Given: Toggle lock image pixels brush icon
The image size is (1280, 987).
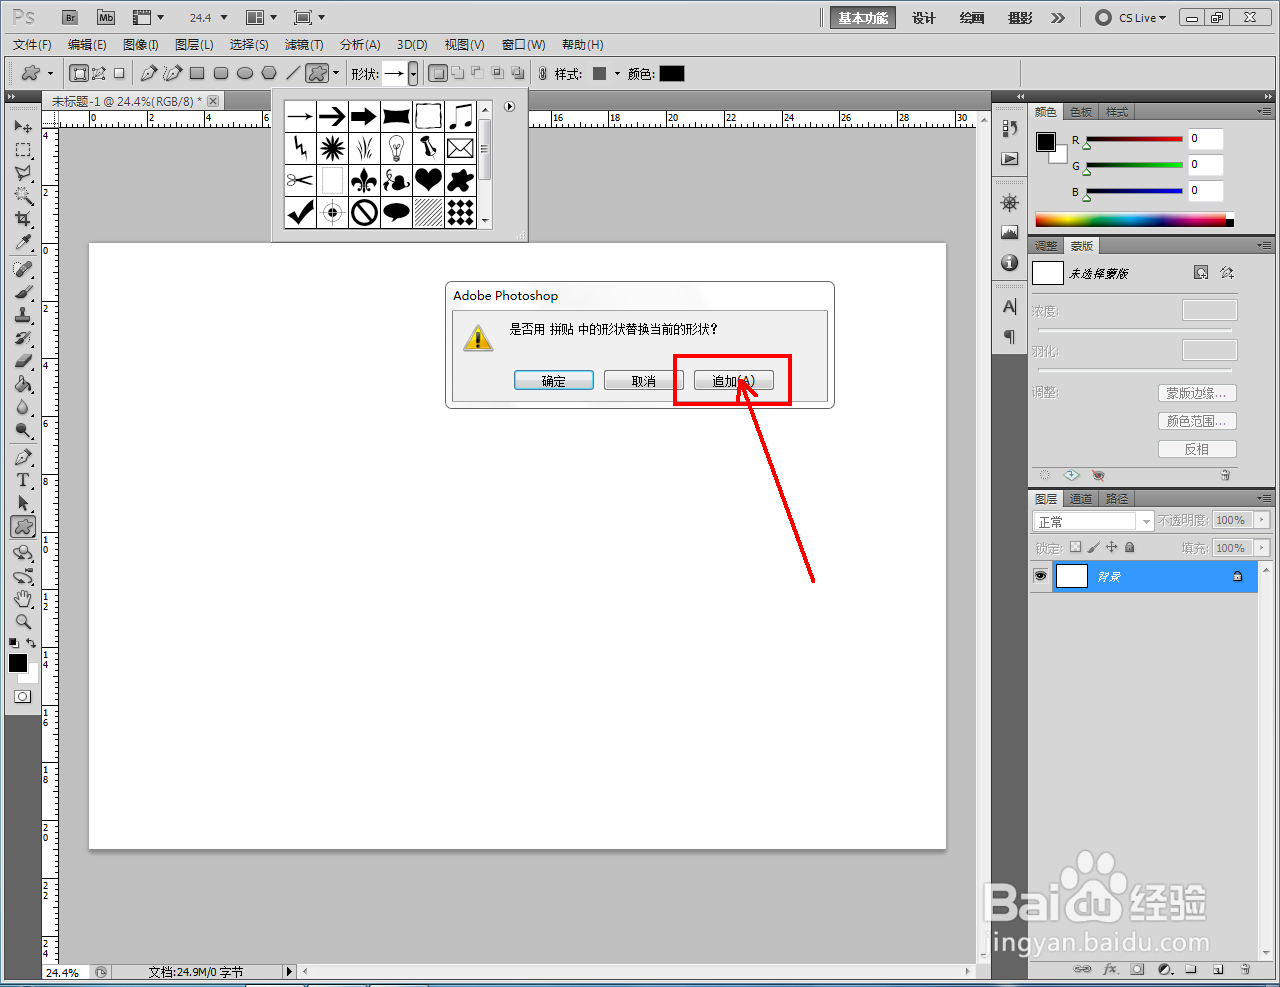Looking at the screenshot, I should coord(1093,547).
